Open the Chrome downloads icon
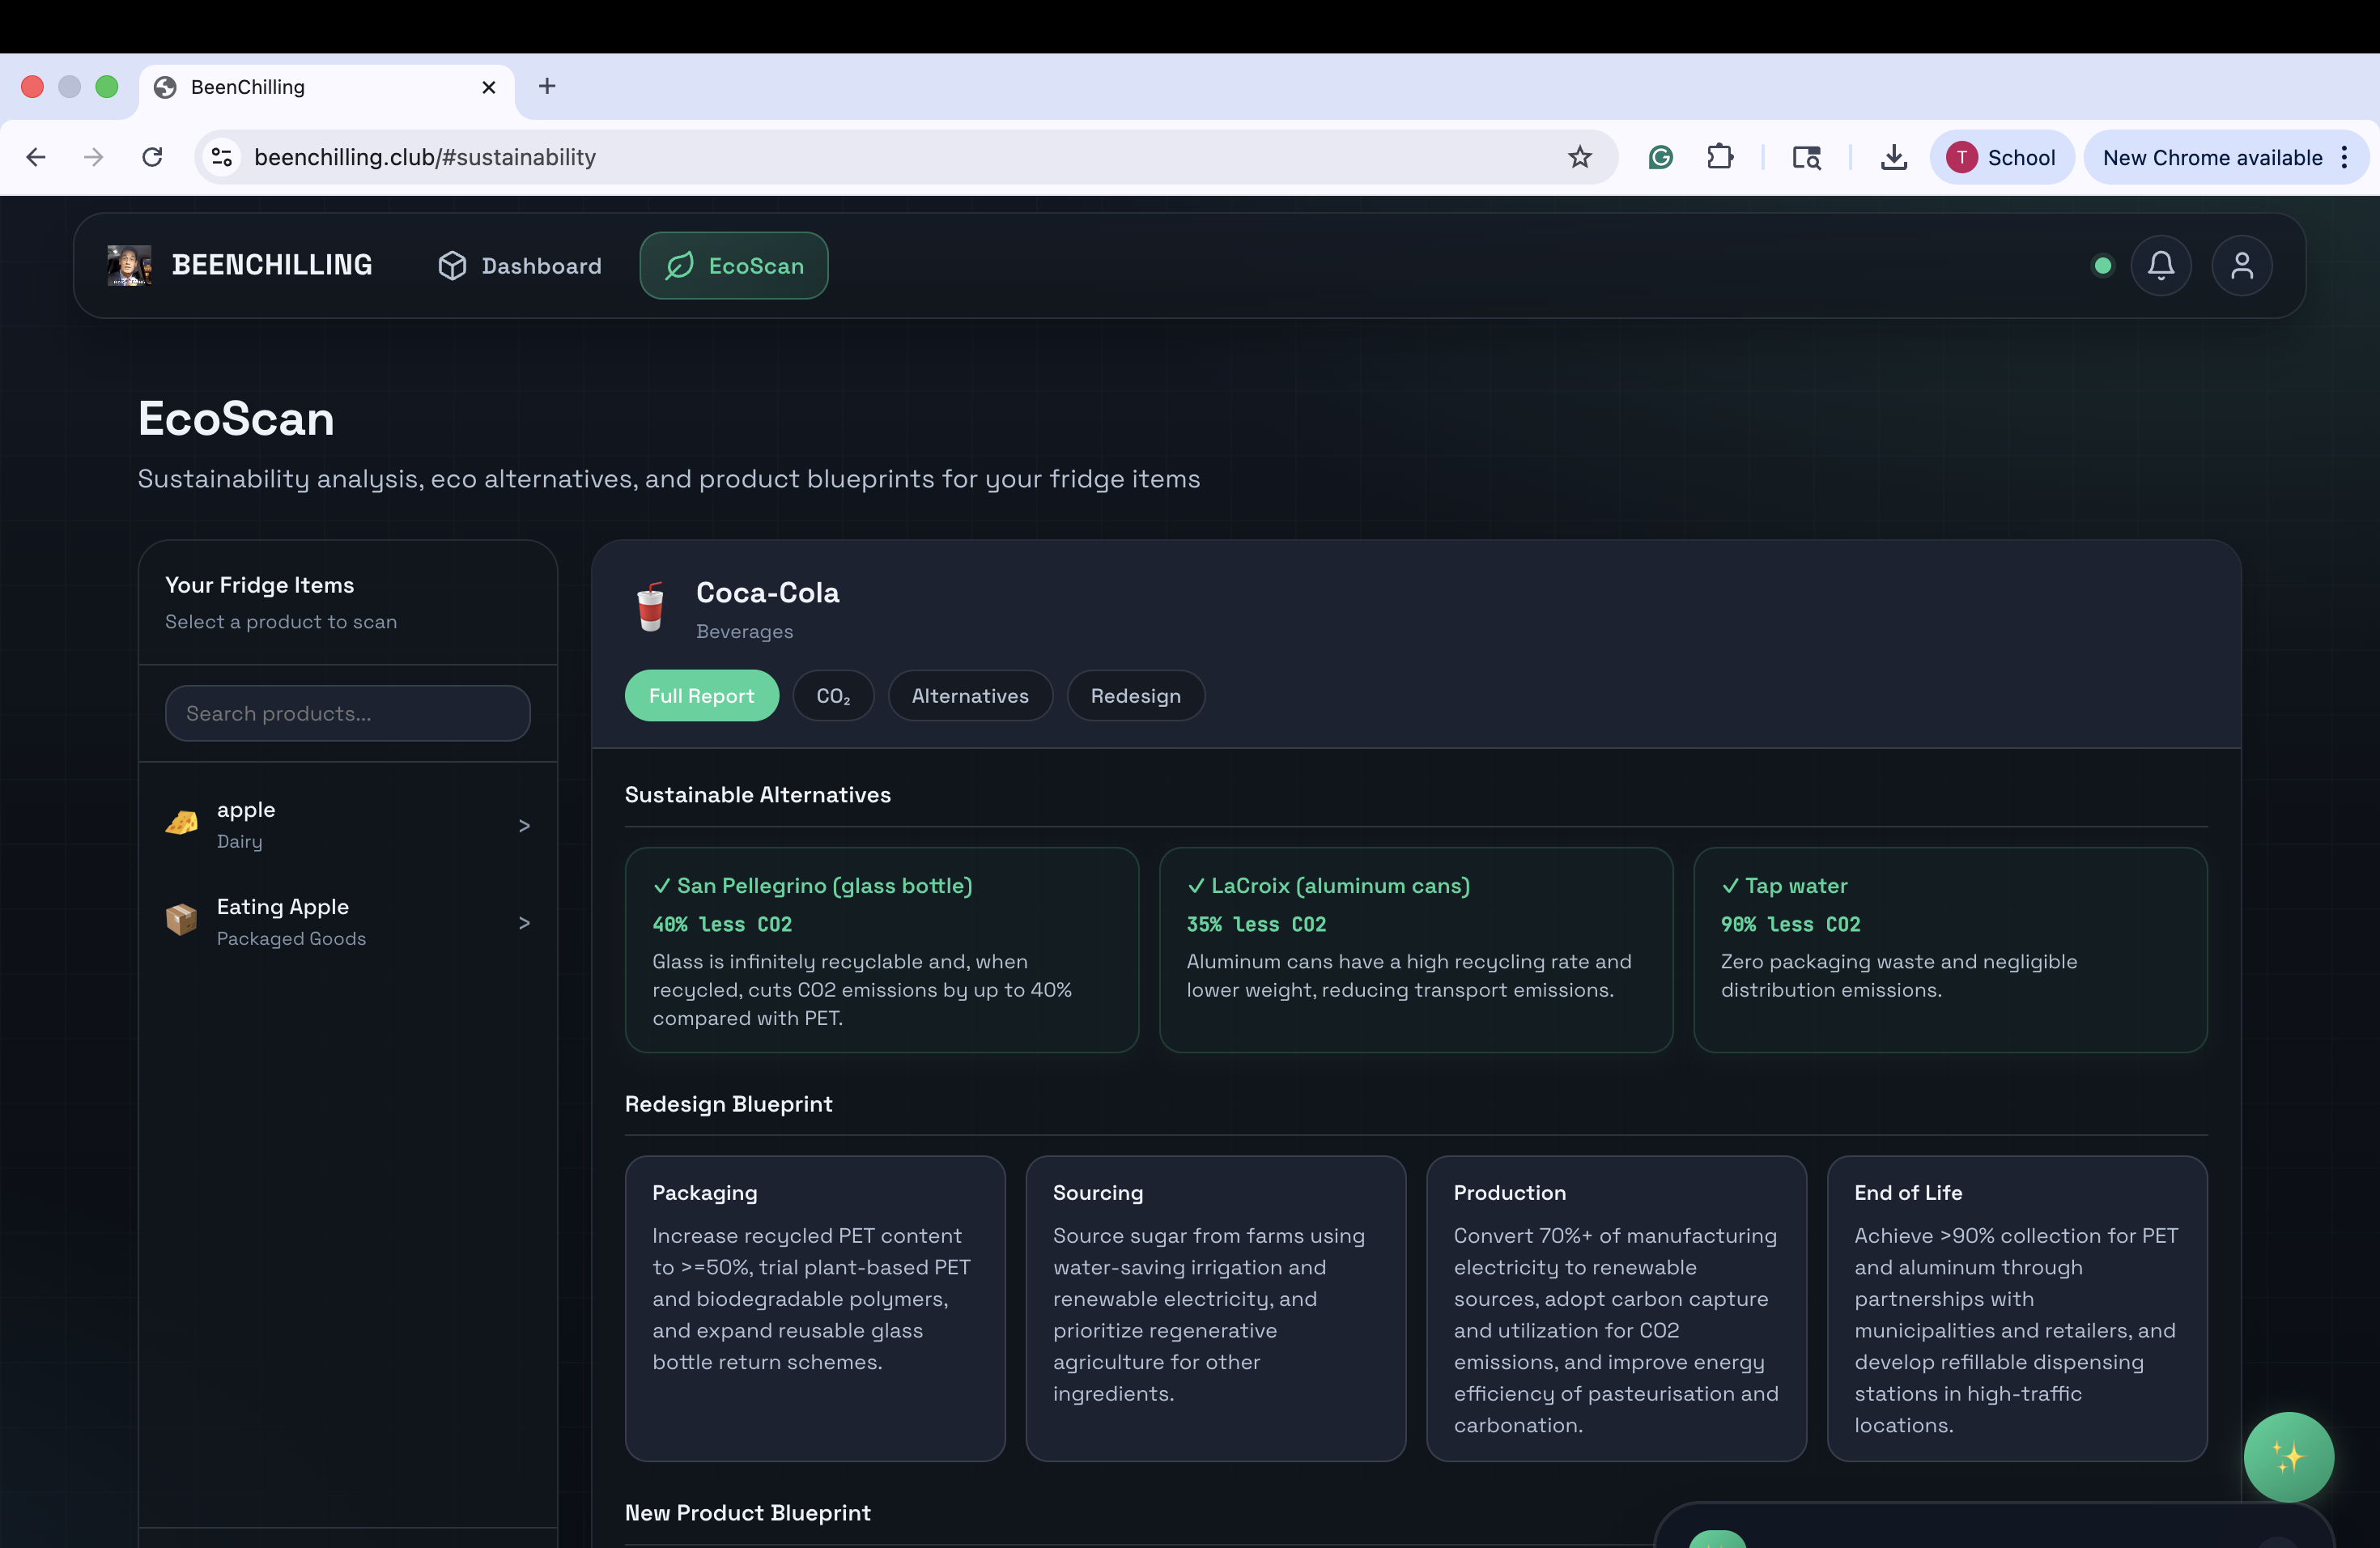 (1893, 157)
